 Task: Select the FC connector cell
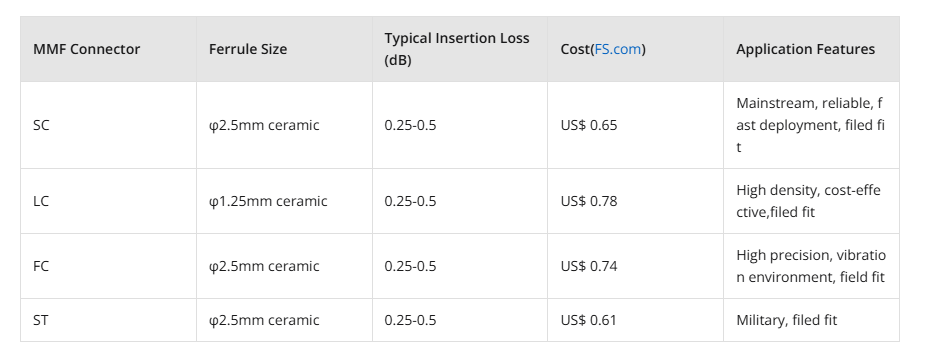point(109,266)
